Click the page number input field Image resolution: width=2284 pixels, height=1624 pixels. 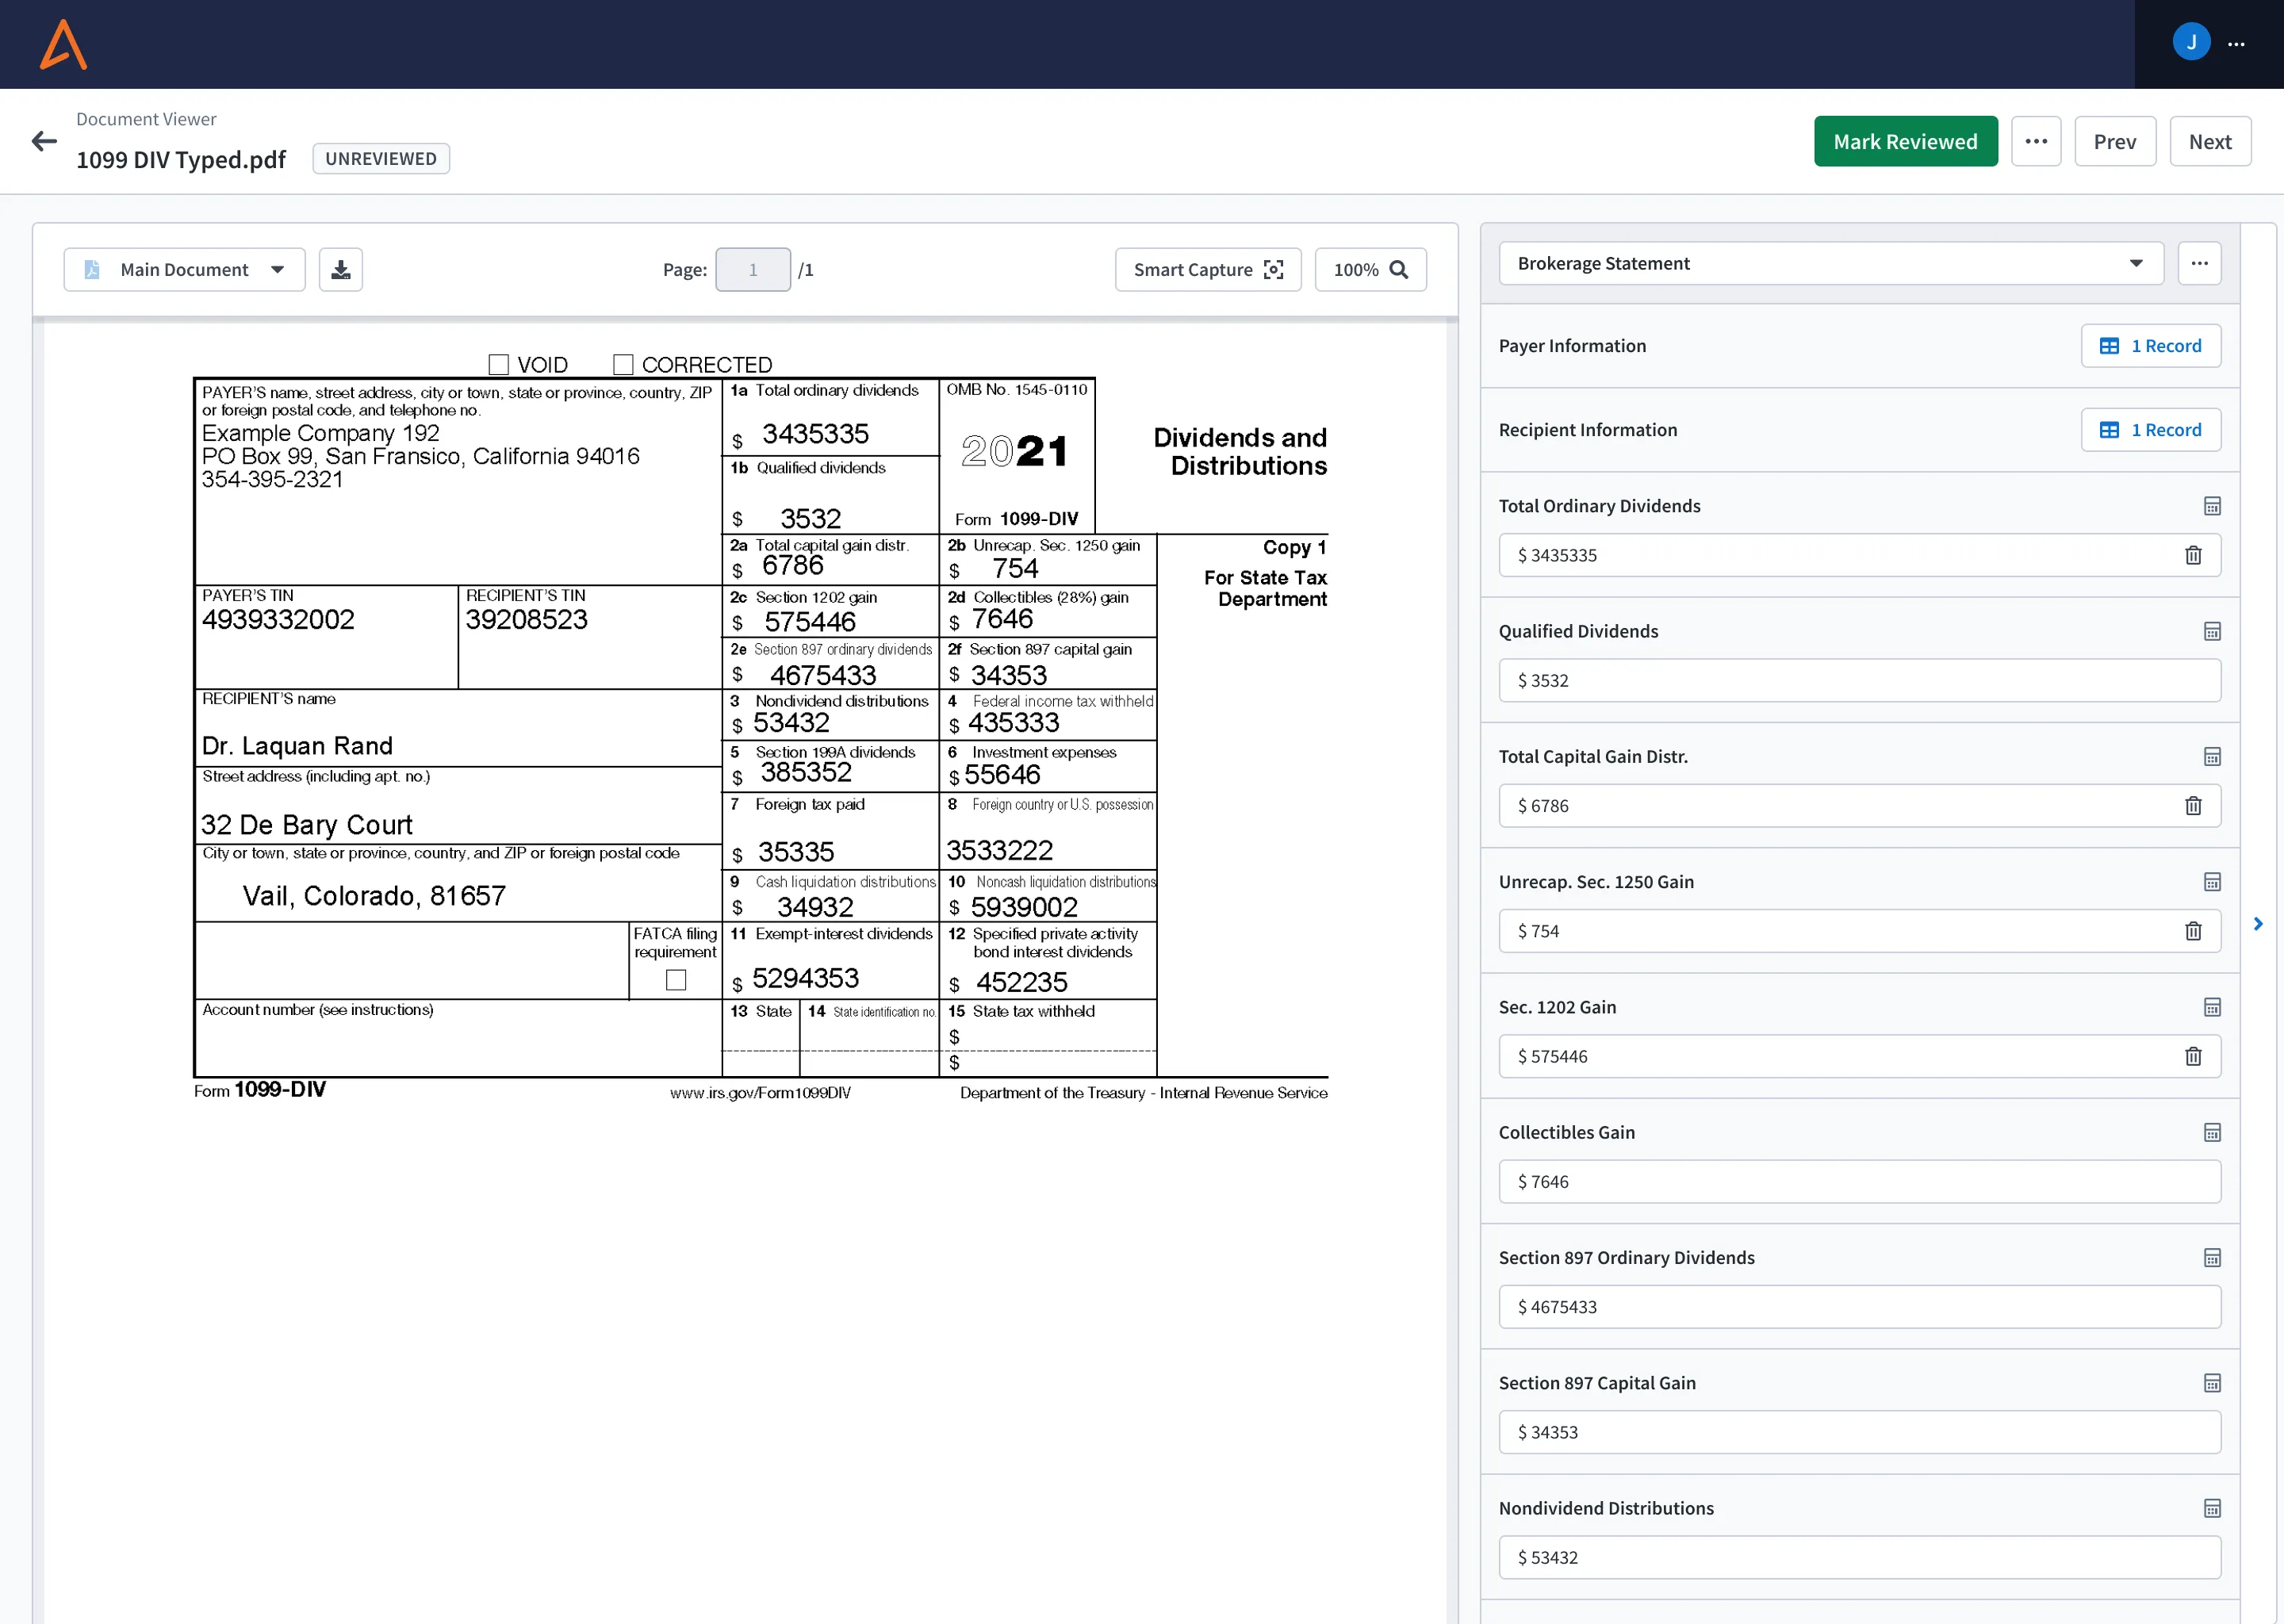point(753,270)
